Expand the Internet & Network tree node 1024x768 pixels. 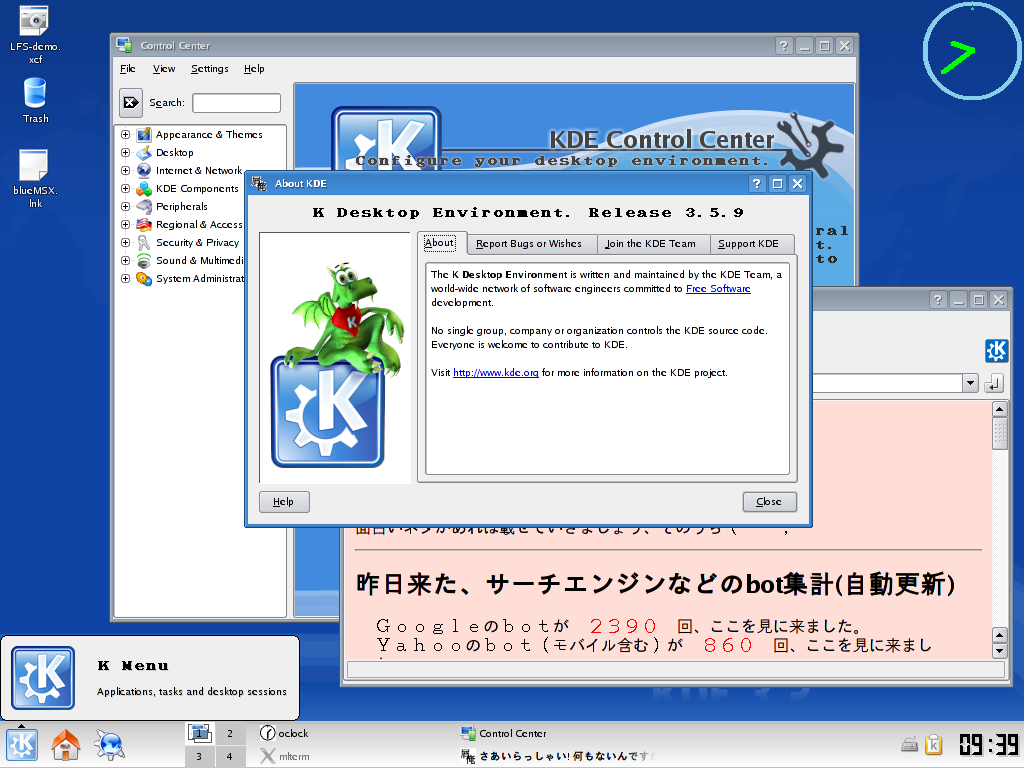[x=125, y=170]
